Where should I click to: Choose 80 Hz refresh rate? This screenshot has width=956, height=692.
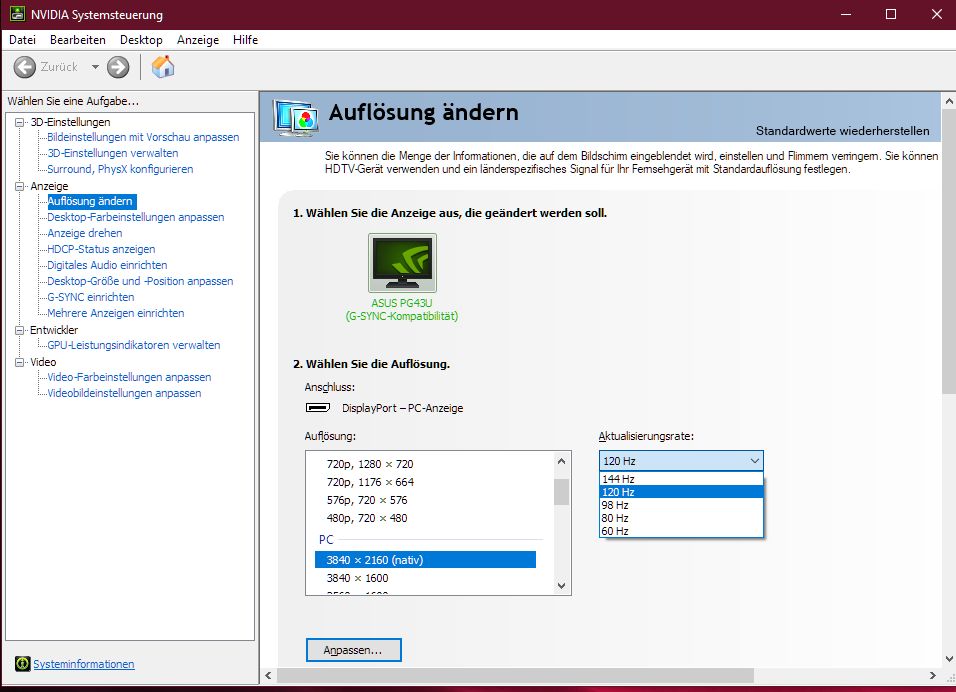(x=681, y=518)
